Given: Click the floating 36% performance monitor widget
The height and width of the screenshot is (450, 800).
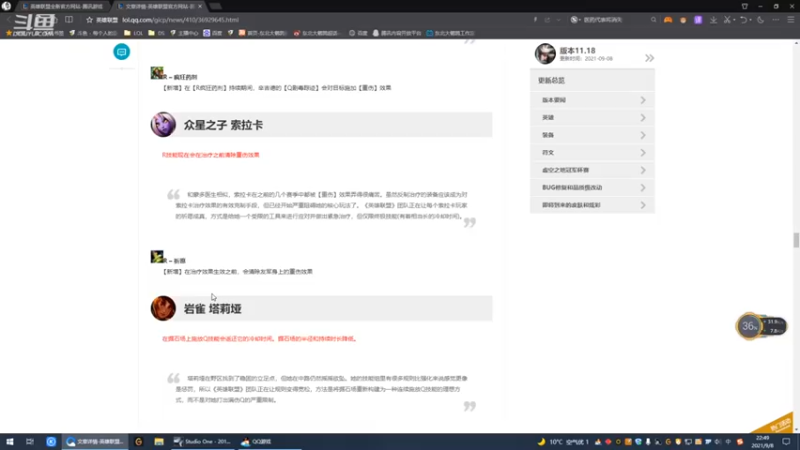Looking at the screenshot, I should tap(761, 326).
